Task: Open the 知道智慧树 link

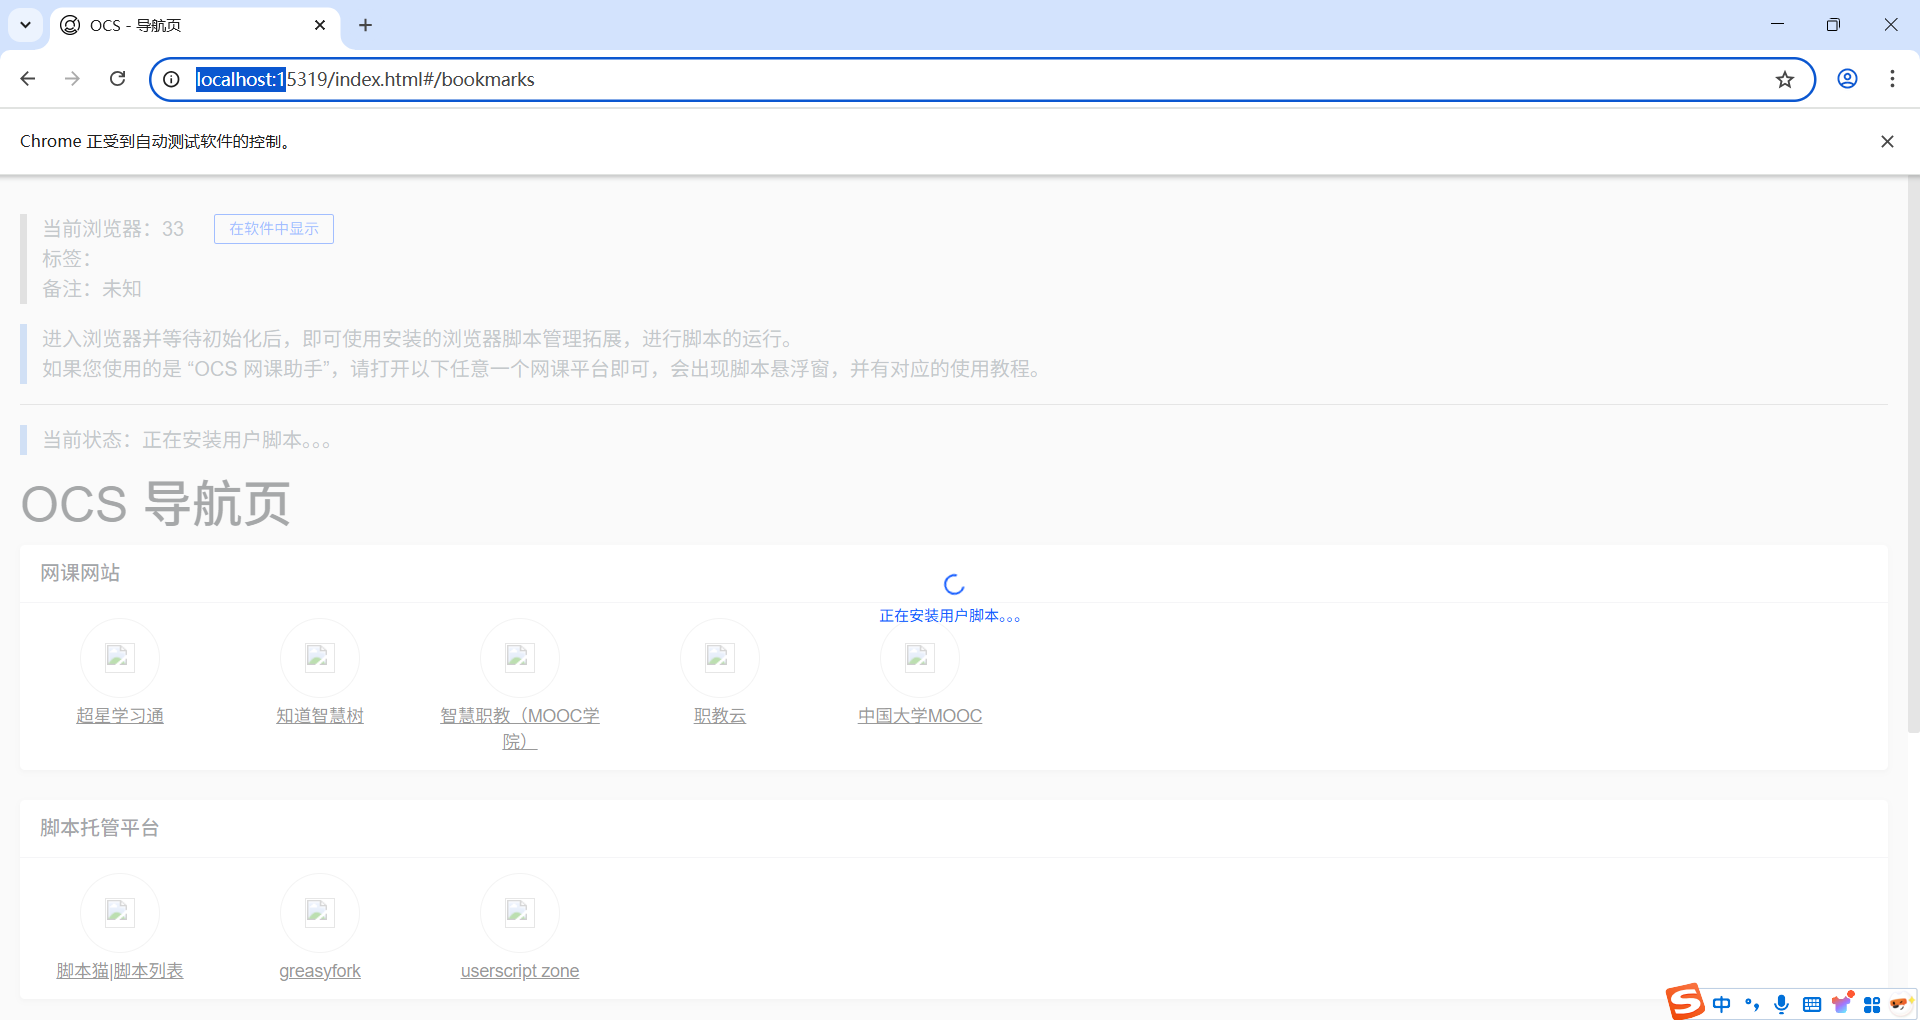Action: tap(320, 716)
